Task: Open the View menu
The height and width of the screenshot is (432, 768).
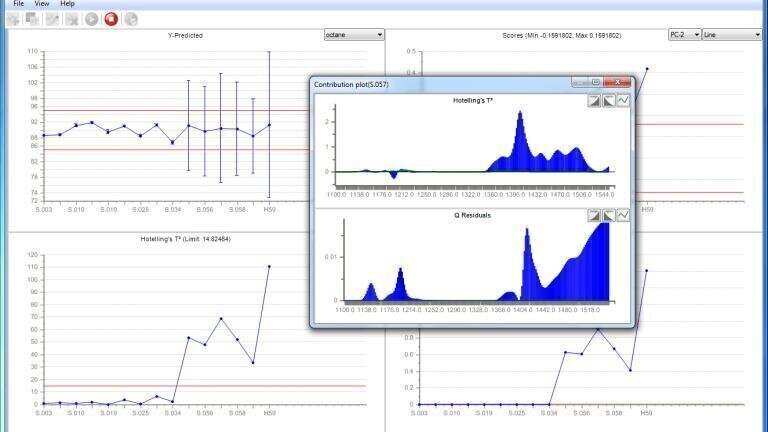Action: [42, 3]
